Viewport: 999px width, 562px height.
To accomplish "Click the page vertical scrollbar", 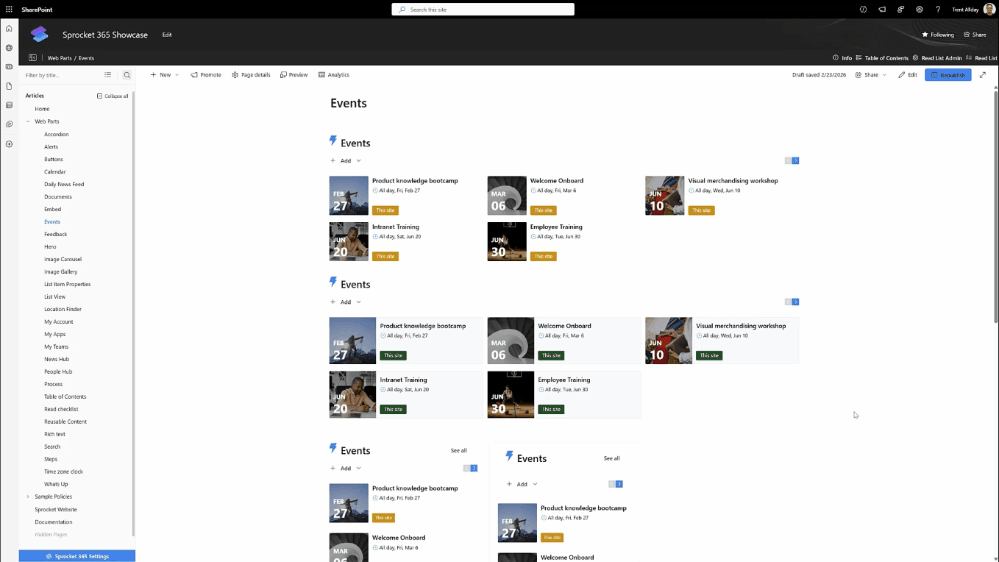I will (996, 207).
